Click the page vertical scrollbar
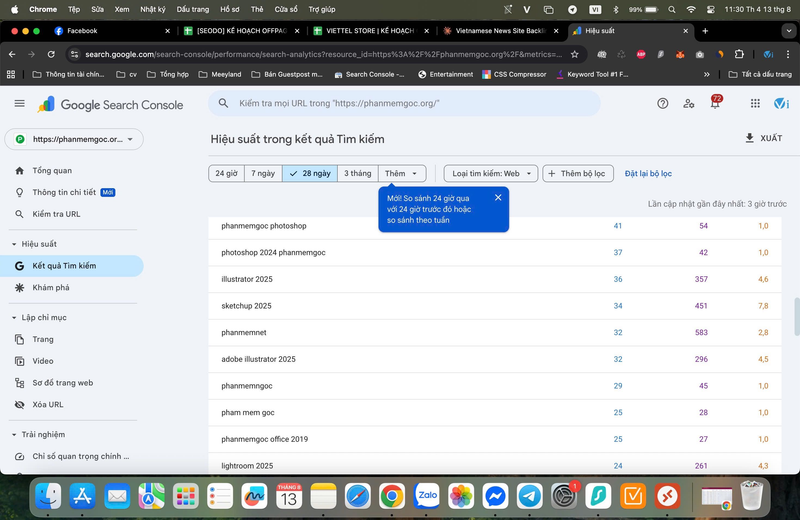 pyautogui.click(x=796, y=316)
